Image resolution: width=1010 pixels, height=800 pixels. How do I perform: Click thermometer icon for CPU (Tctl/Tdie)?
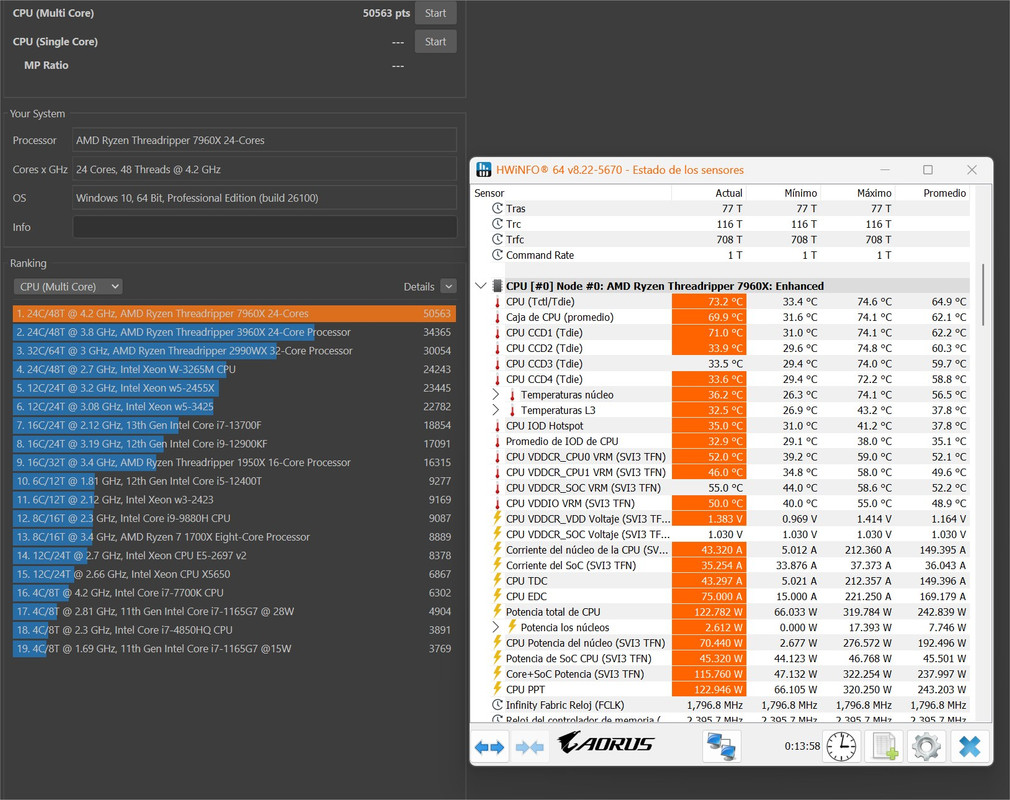click(497, 301)
